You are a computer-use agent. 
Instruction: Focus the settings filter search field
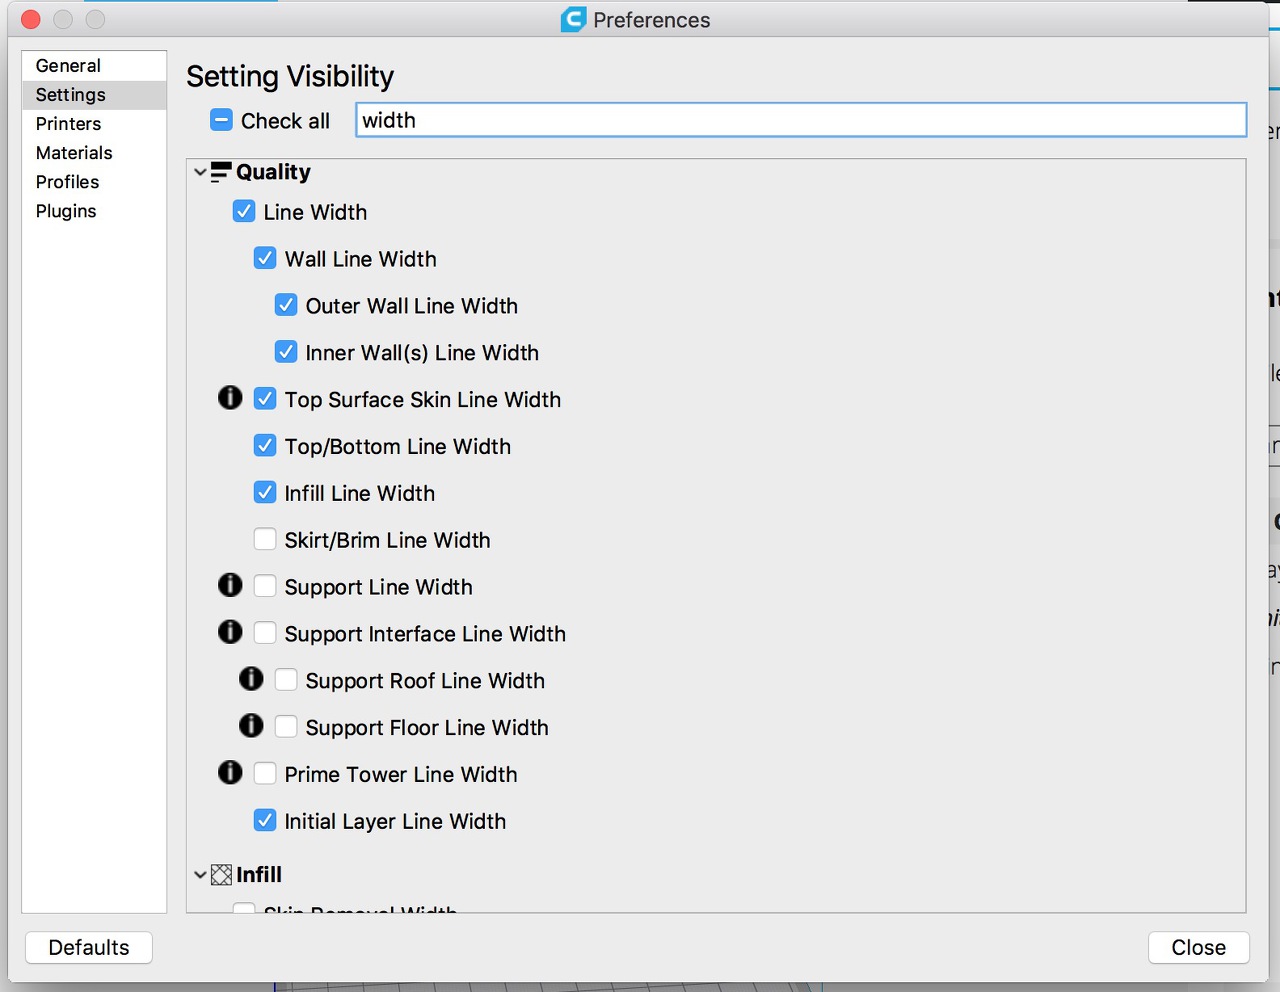(800, 120)
